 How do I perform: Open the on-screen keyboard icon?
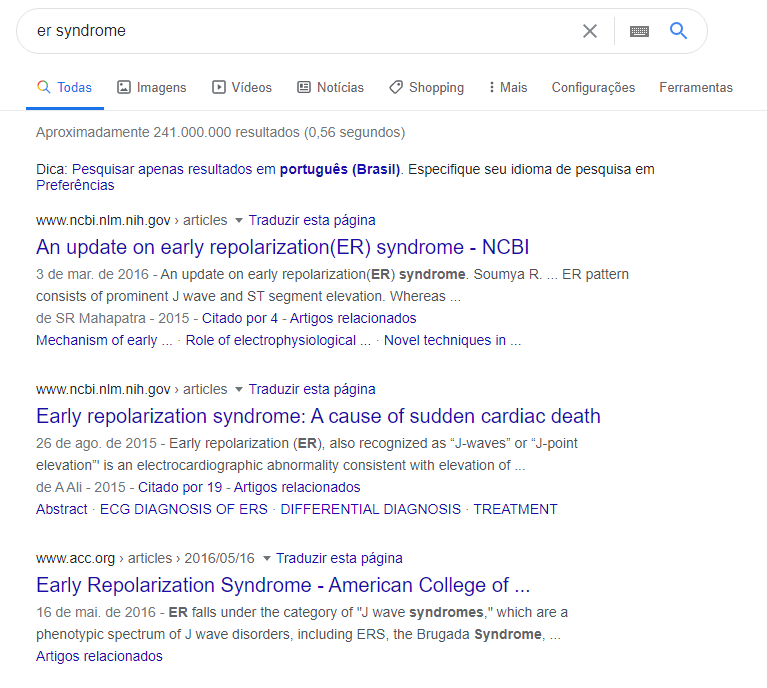tap(639, 31)
